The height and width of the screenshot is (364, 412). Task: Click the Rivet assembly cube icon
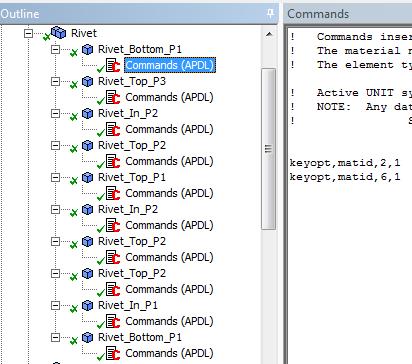point(59,33)
